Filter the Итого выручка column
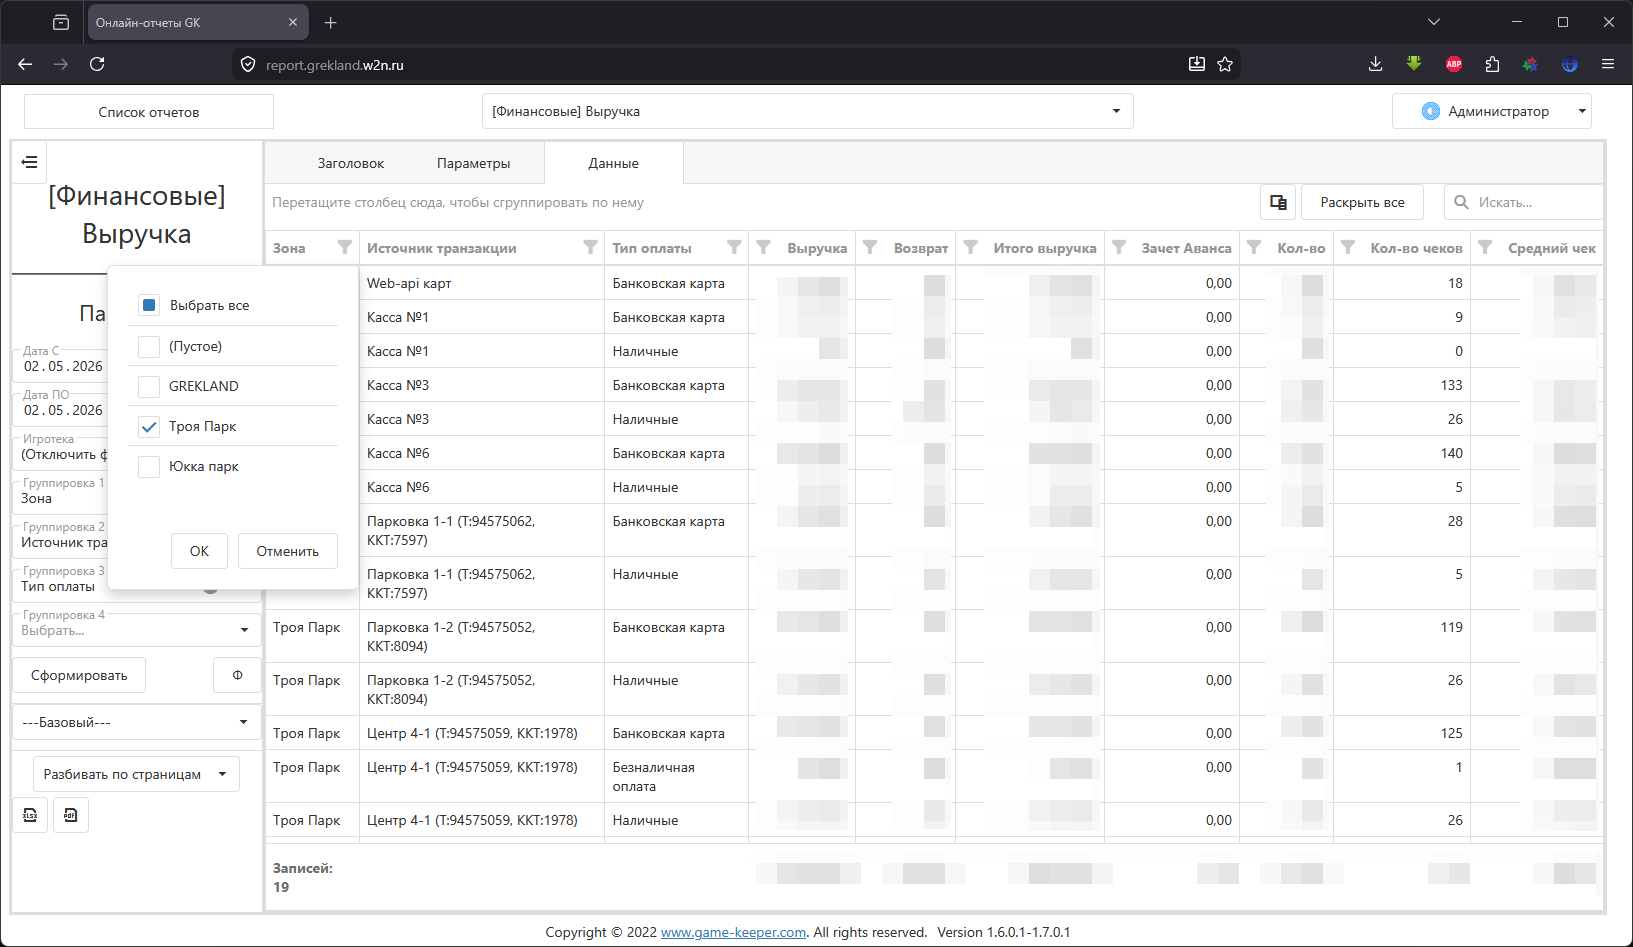Viewport: 1633px width, 947px height. (x=970, y=247)
